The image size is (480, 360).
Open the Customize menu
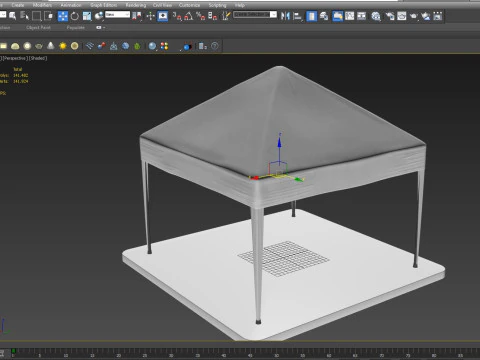tap(189, 5)
